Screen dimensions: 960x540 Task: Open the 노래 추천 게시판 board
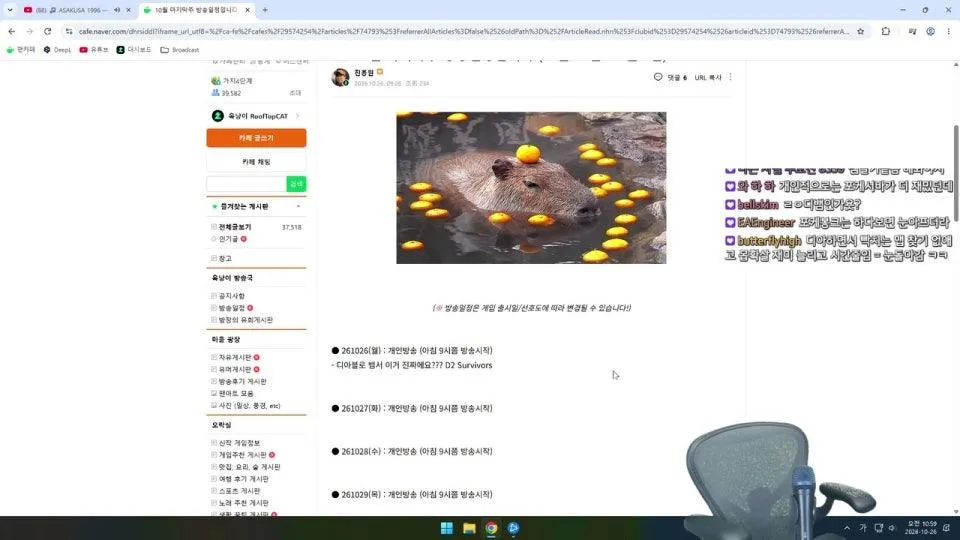243,503
